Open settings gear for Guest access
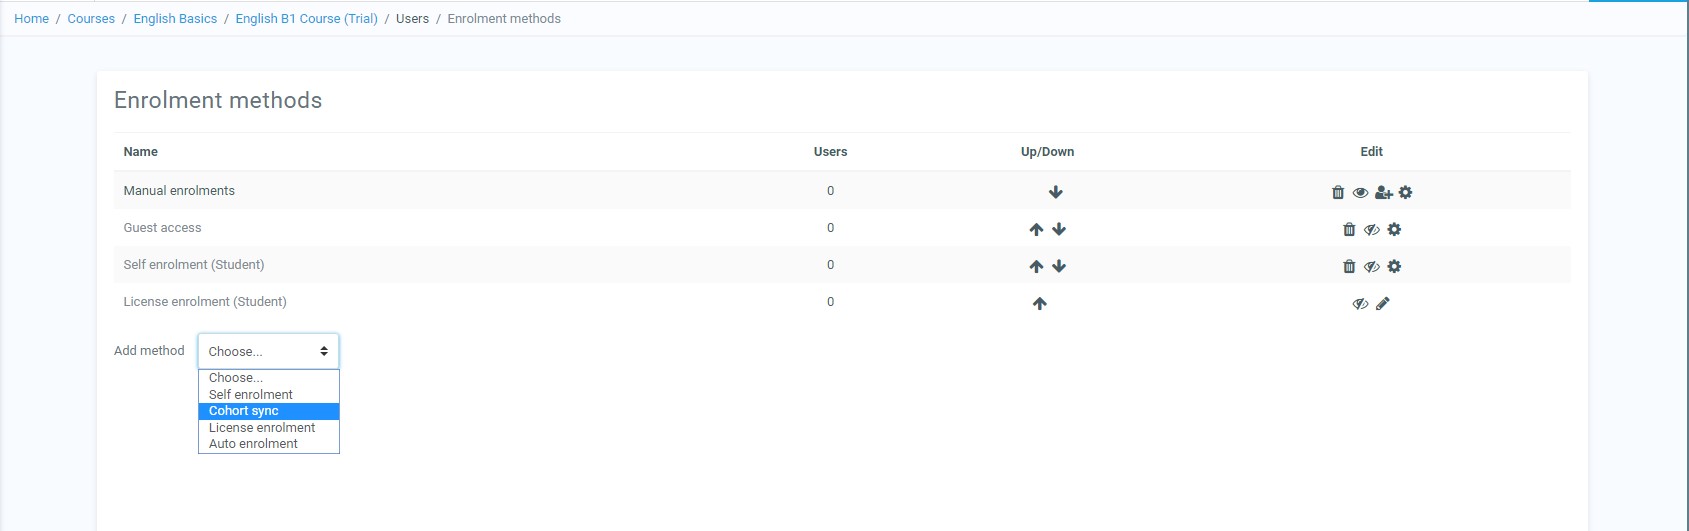This screenshot has height=531, width=1689. pyautogui.click(x=1395, y=229)
